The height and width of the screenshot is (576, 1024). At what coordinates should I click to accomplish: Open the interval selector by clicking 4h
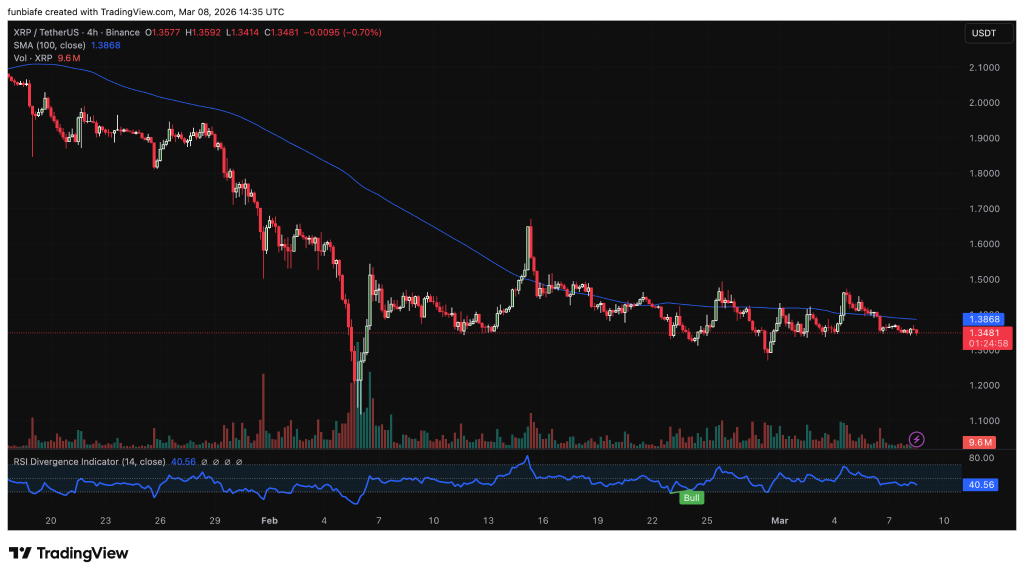coord(91,32)
